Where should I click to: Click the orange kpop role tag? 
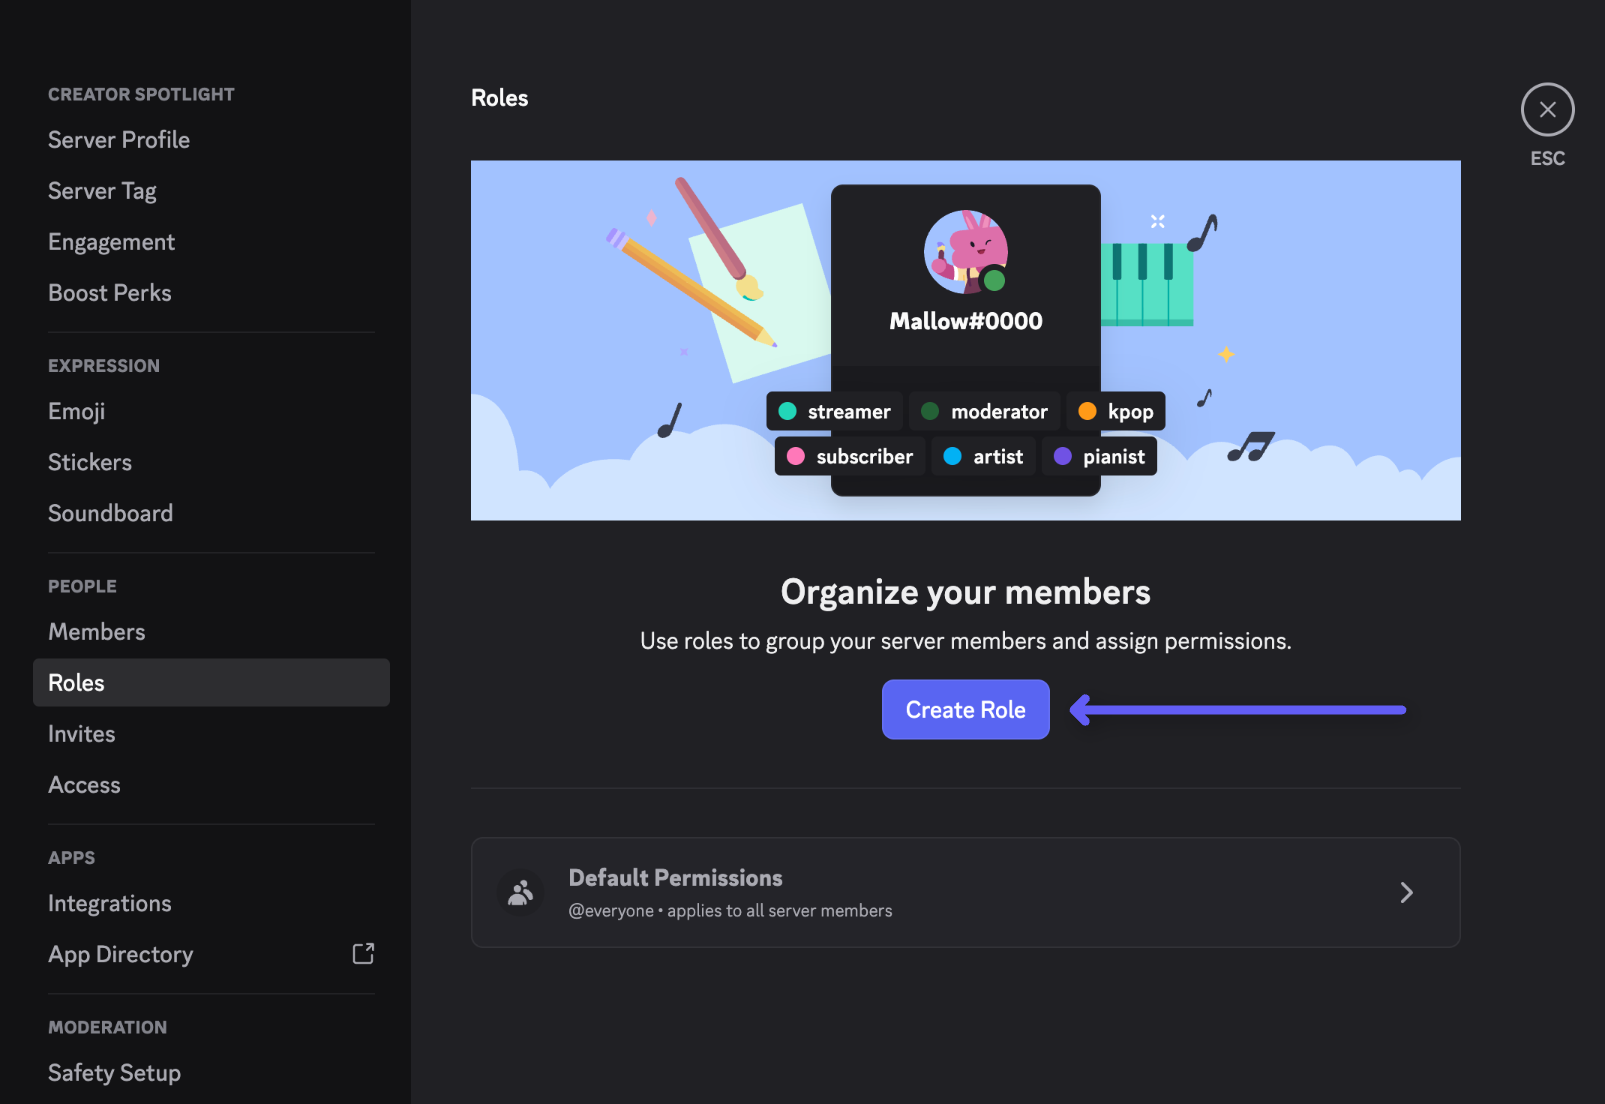1116,411
